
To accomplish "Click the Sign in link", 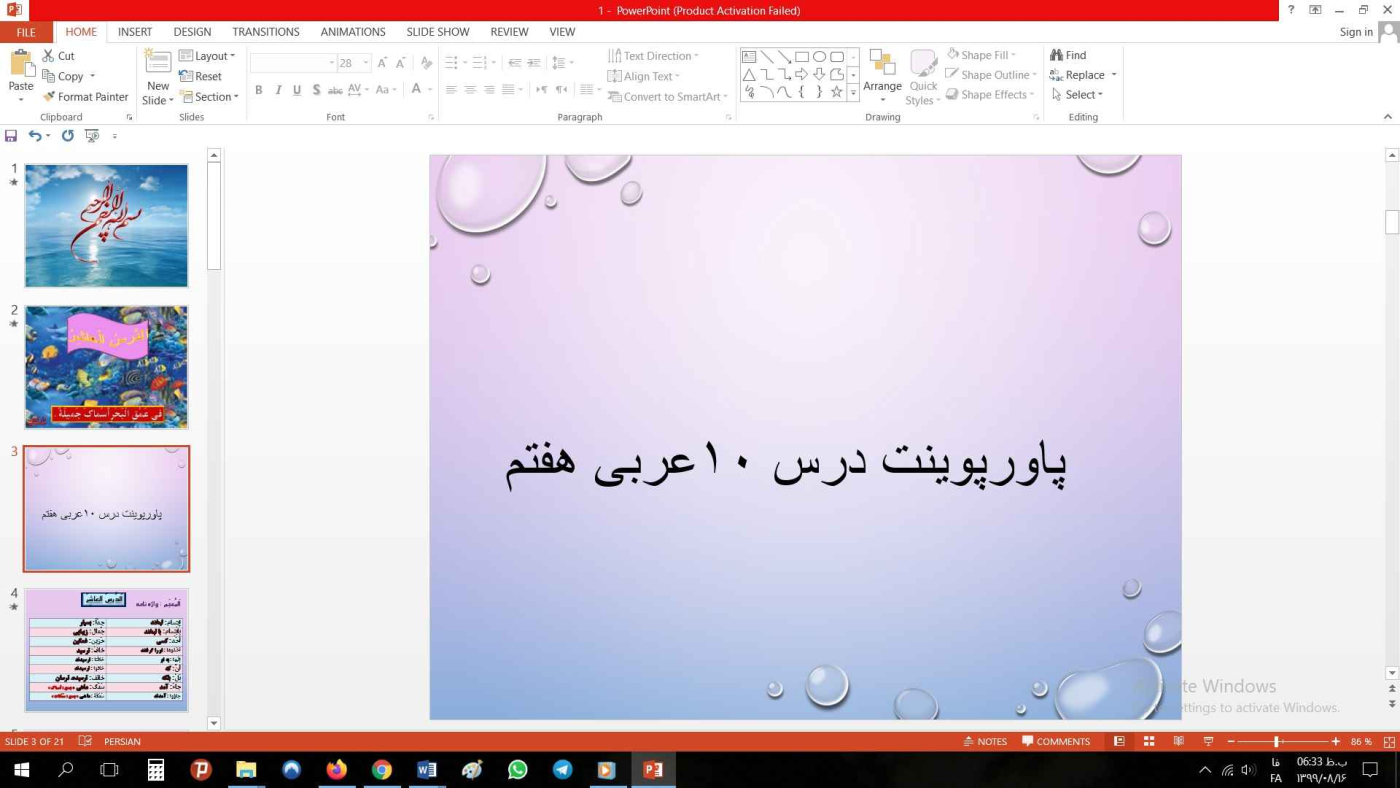I will (1355, 32).
